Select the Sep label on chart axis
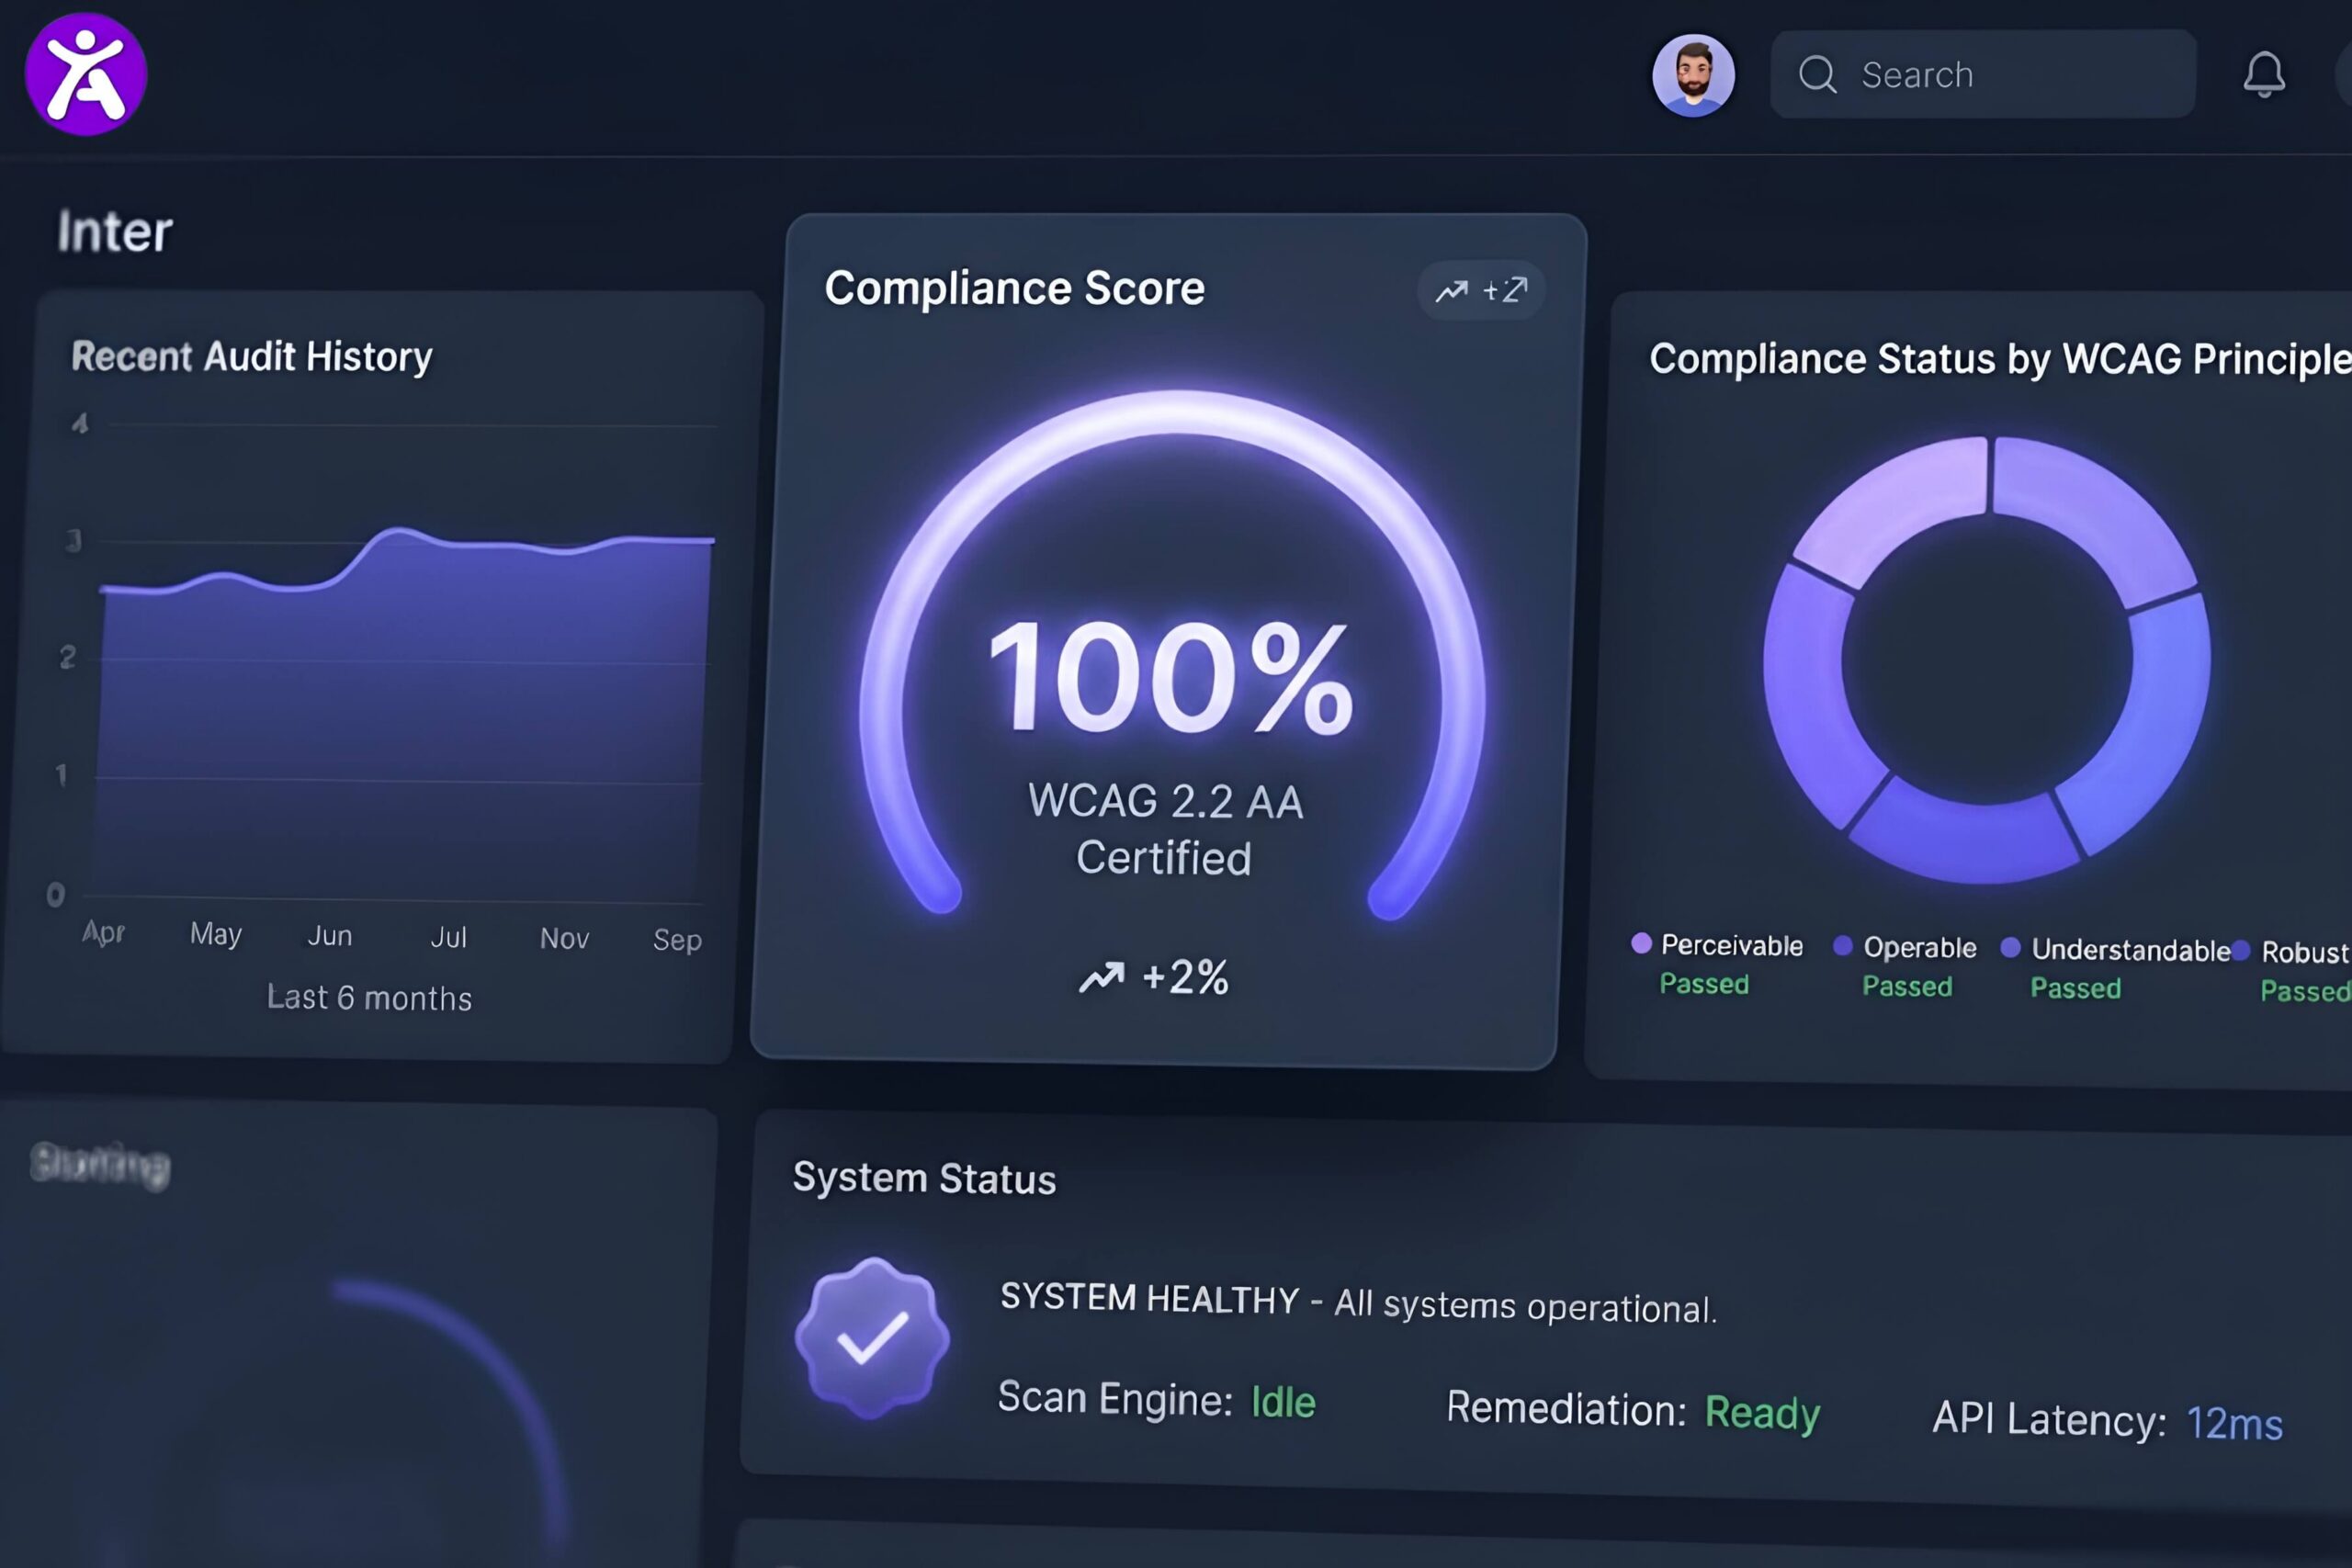 tap(677, 940)
